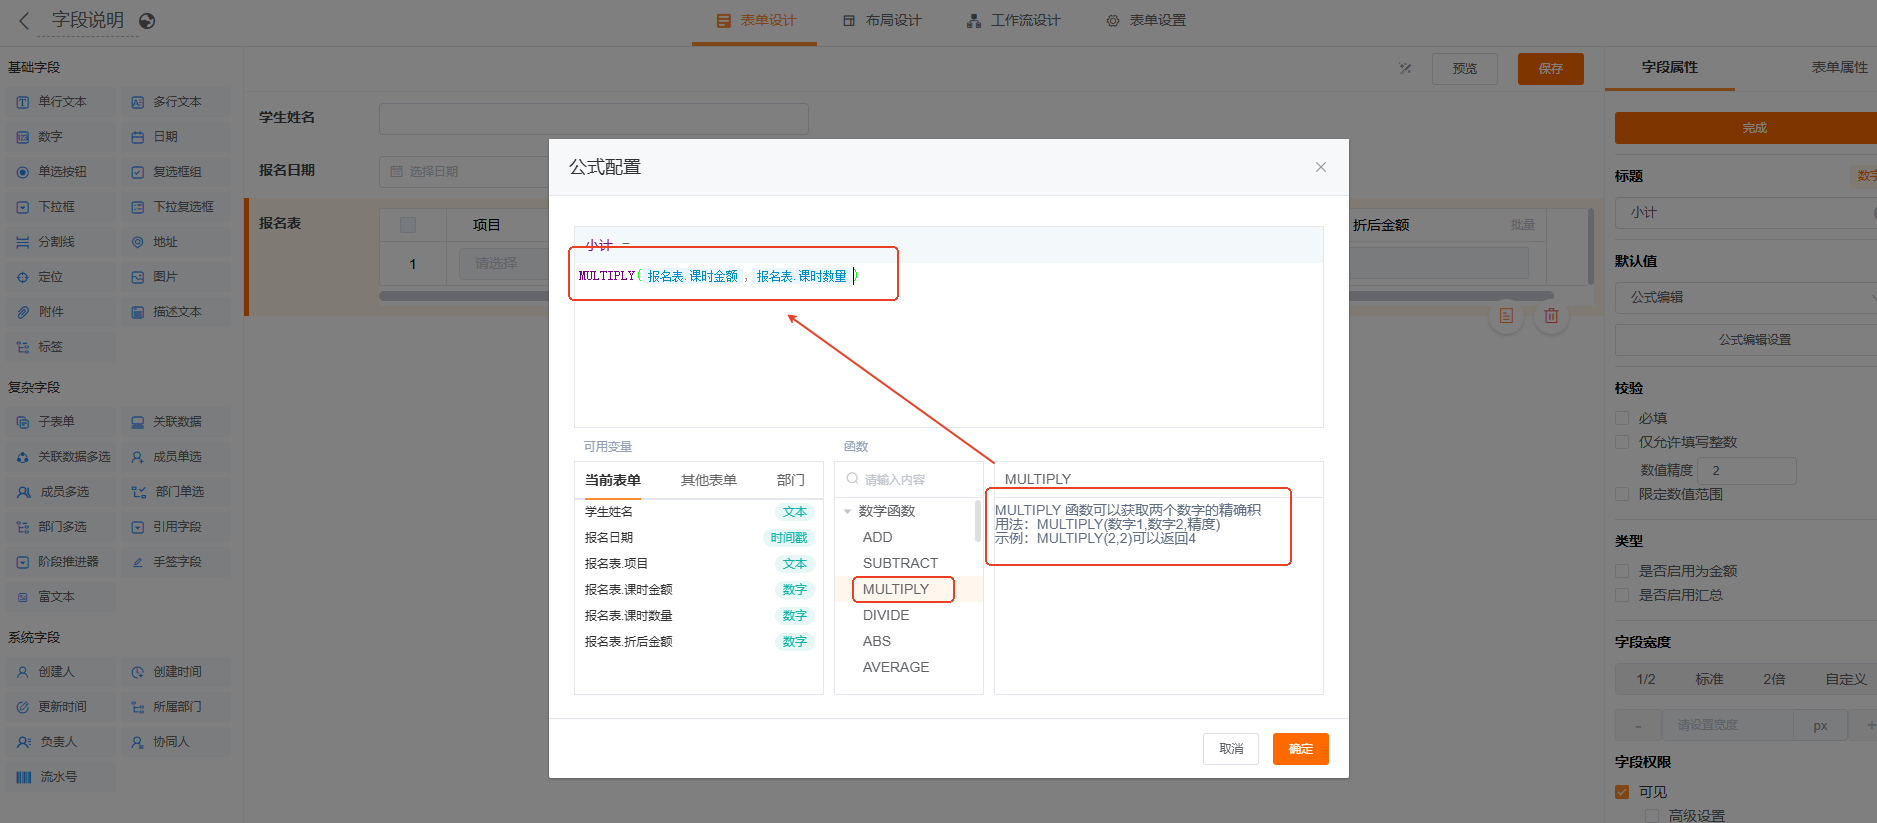Tick the 报名表 header select-all checkbox
The height and width of the screenshot is (823, 1877).
click(x=408, y=225)
